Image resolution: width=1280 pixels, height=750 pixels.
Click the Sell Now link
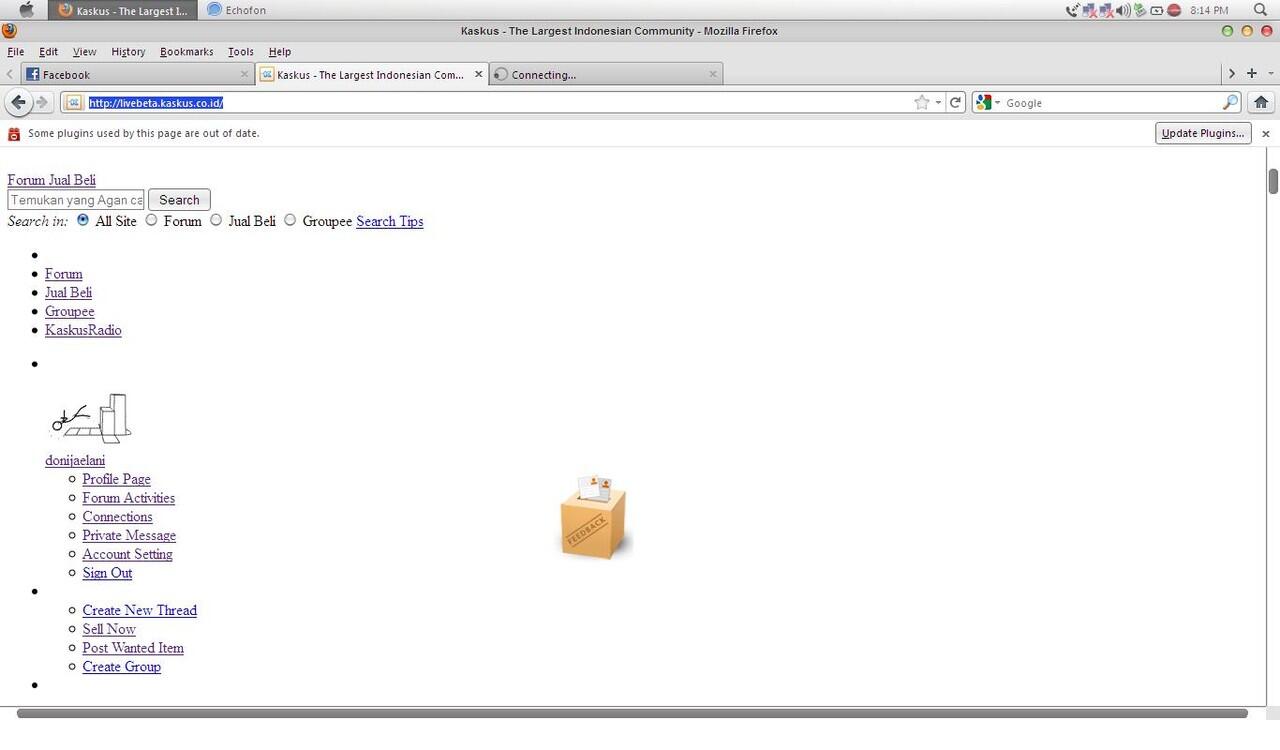pyautogui.click(x=109, y=629)
